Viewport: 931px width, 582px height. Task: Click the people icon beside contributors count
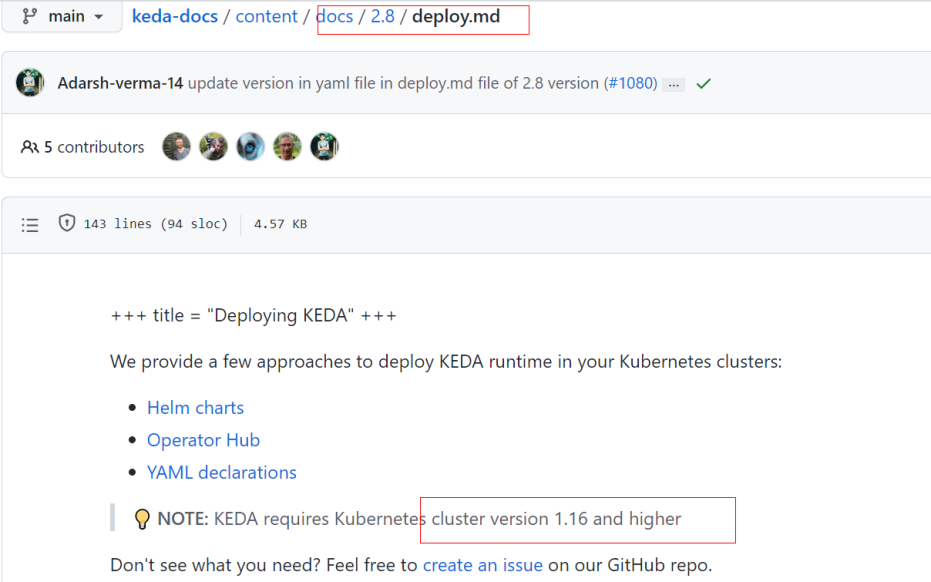tap(30, 147)
